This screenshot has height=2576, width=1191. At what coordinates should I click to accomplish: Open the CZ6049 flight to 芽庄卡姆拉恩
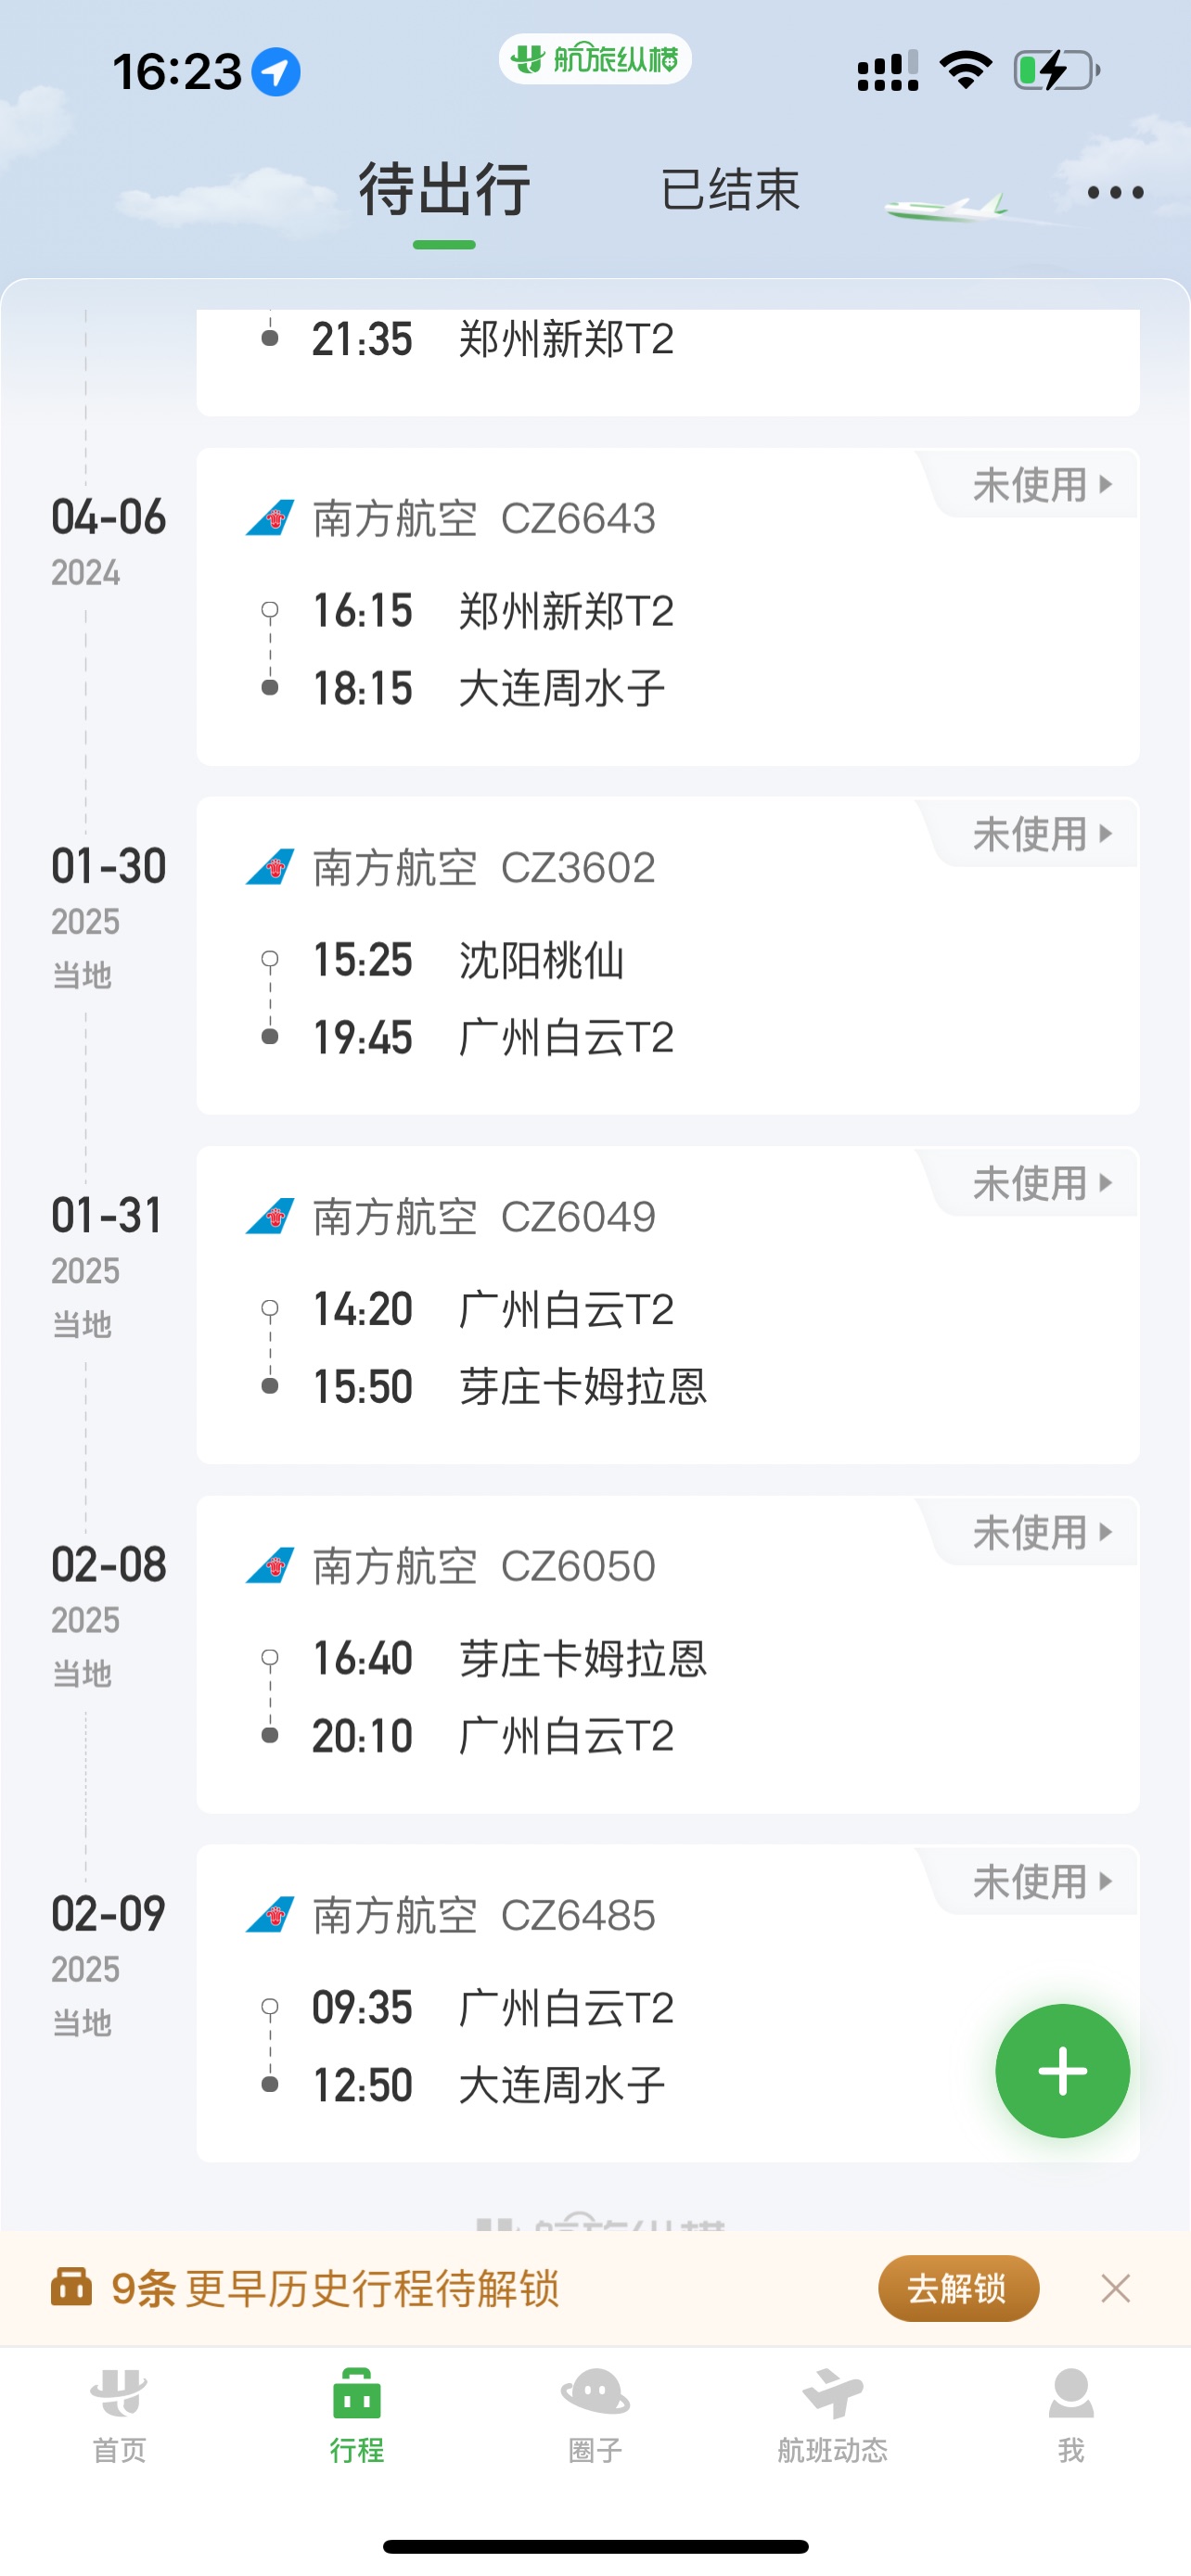pos(668,1305)
